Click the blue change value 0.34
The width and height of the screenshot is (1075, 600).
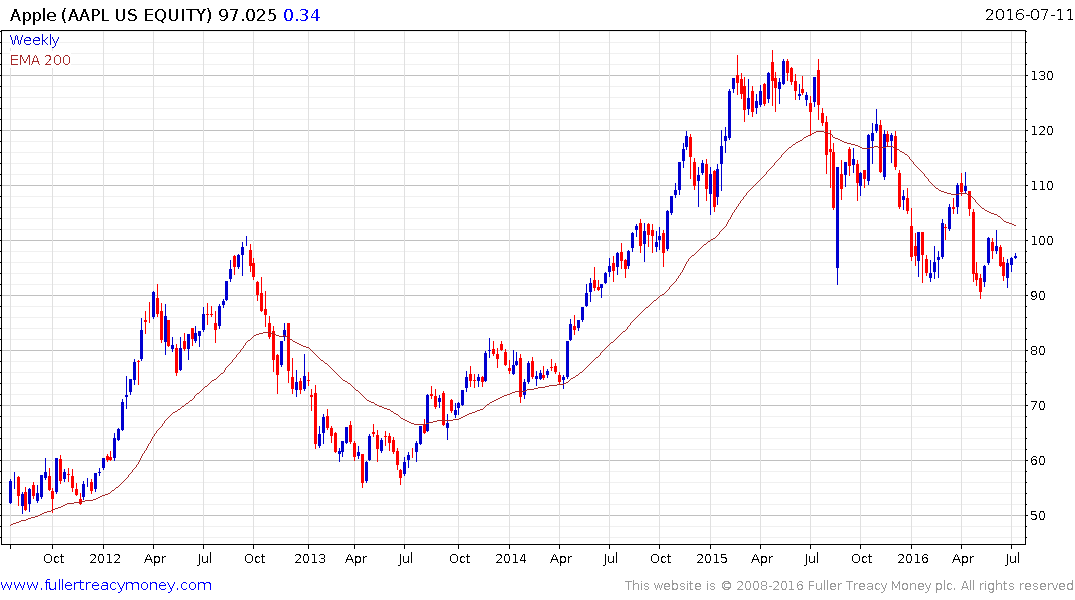tap(302, 15)
